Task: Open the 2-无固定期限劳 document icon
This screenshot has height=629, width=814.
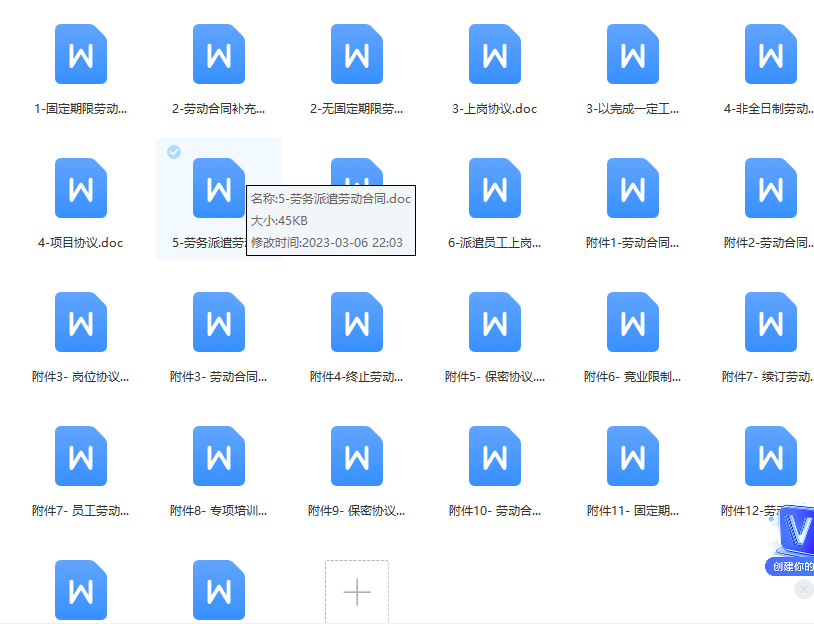Action: pos(357,54)
